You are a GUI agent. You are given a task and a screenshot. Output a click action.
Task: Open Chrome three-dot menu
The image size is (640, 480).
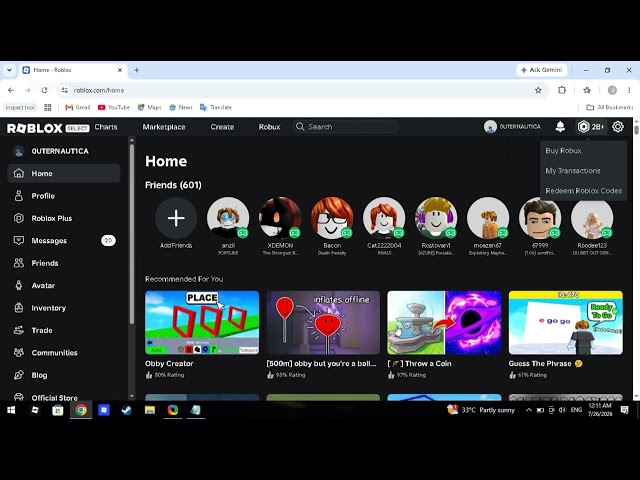click(x=629, y=90)
